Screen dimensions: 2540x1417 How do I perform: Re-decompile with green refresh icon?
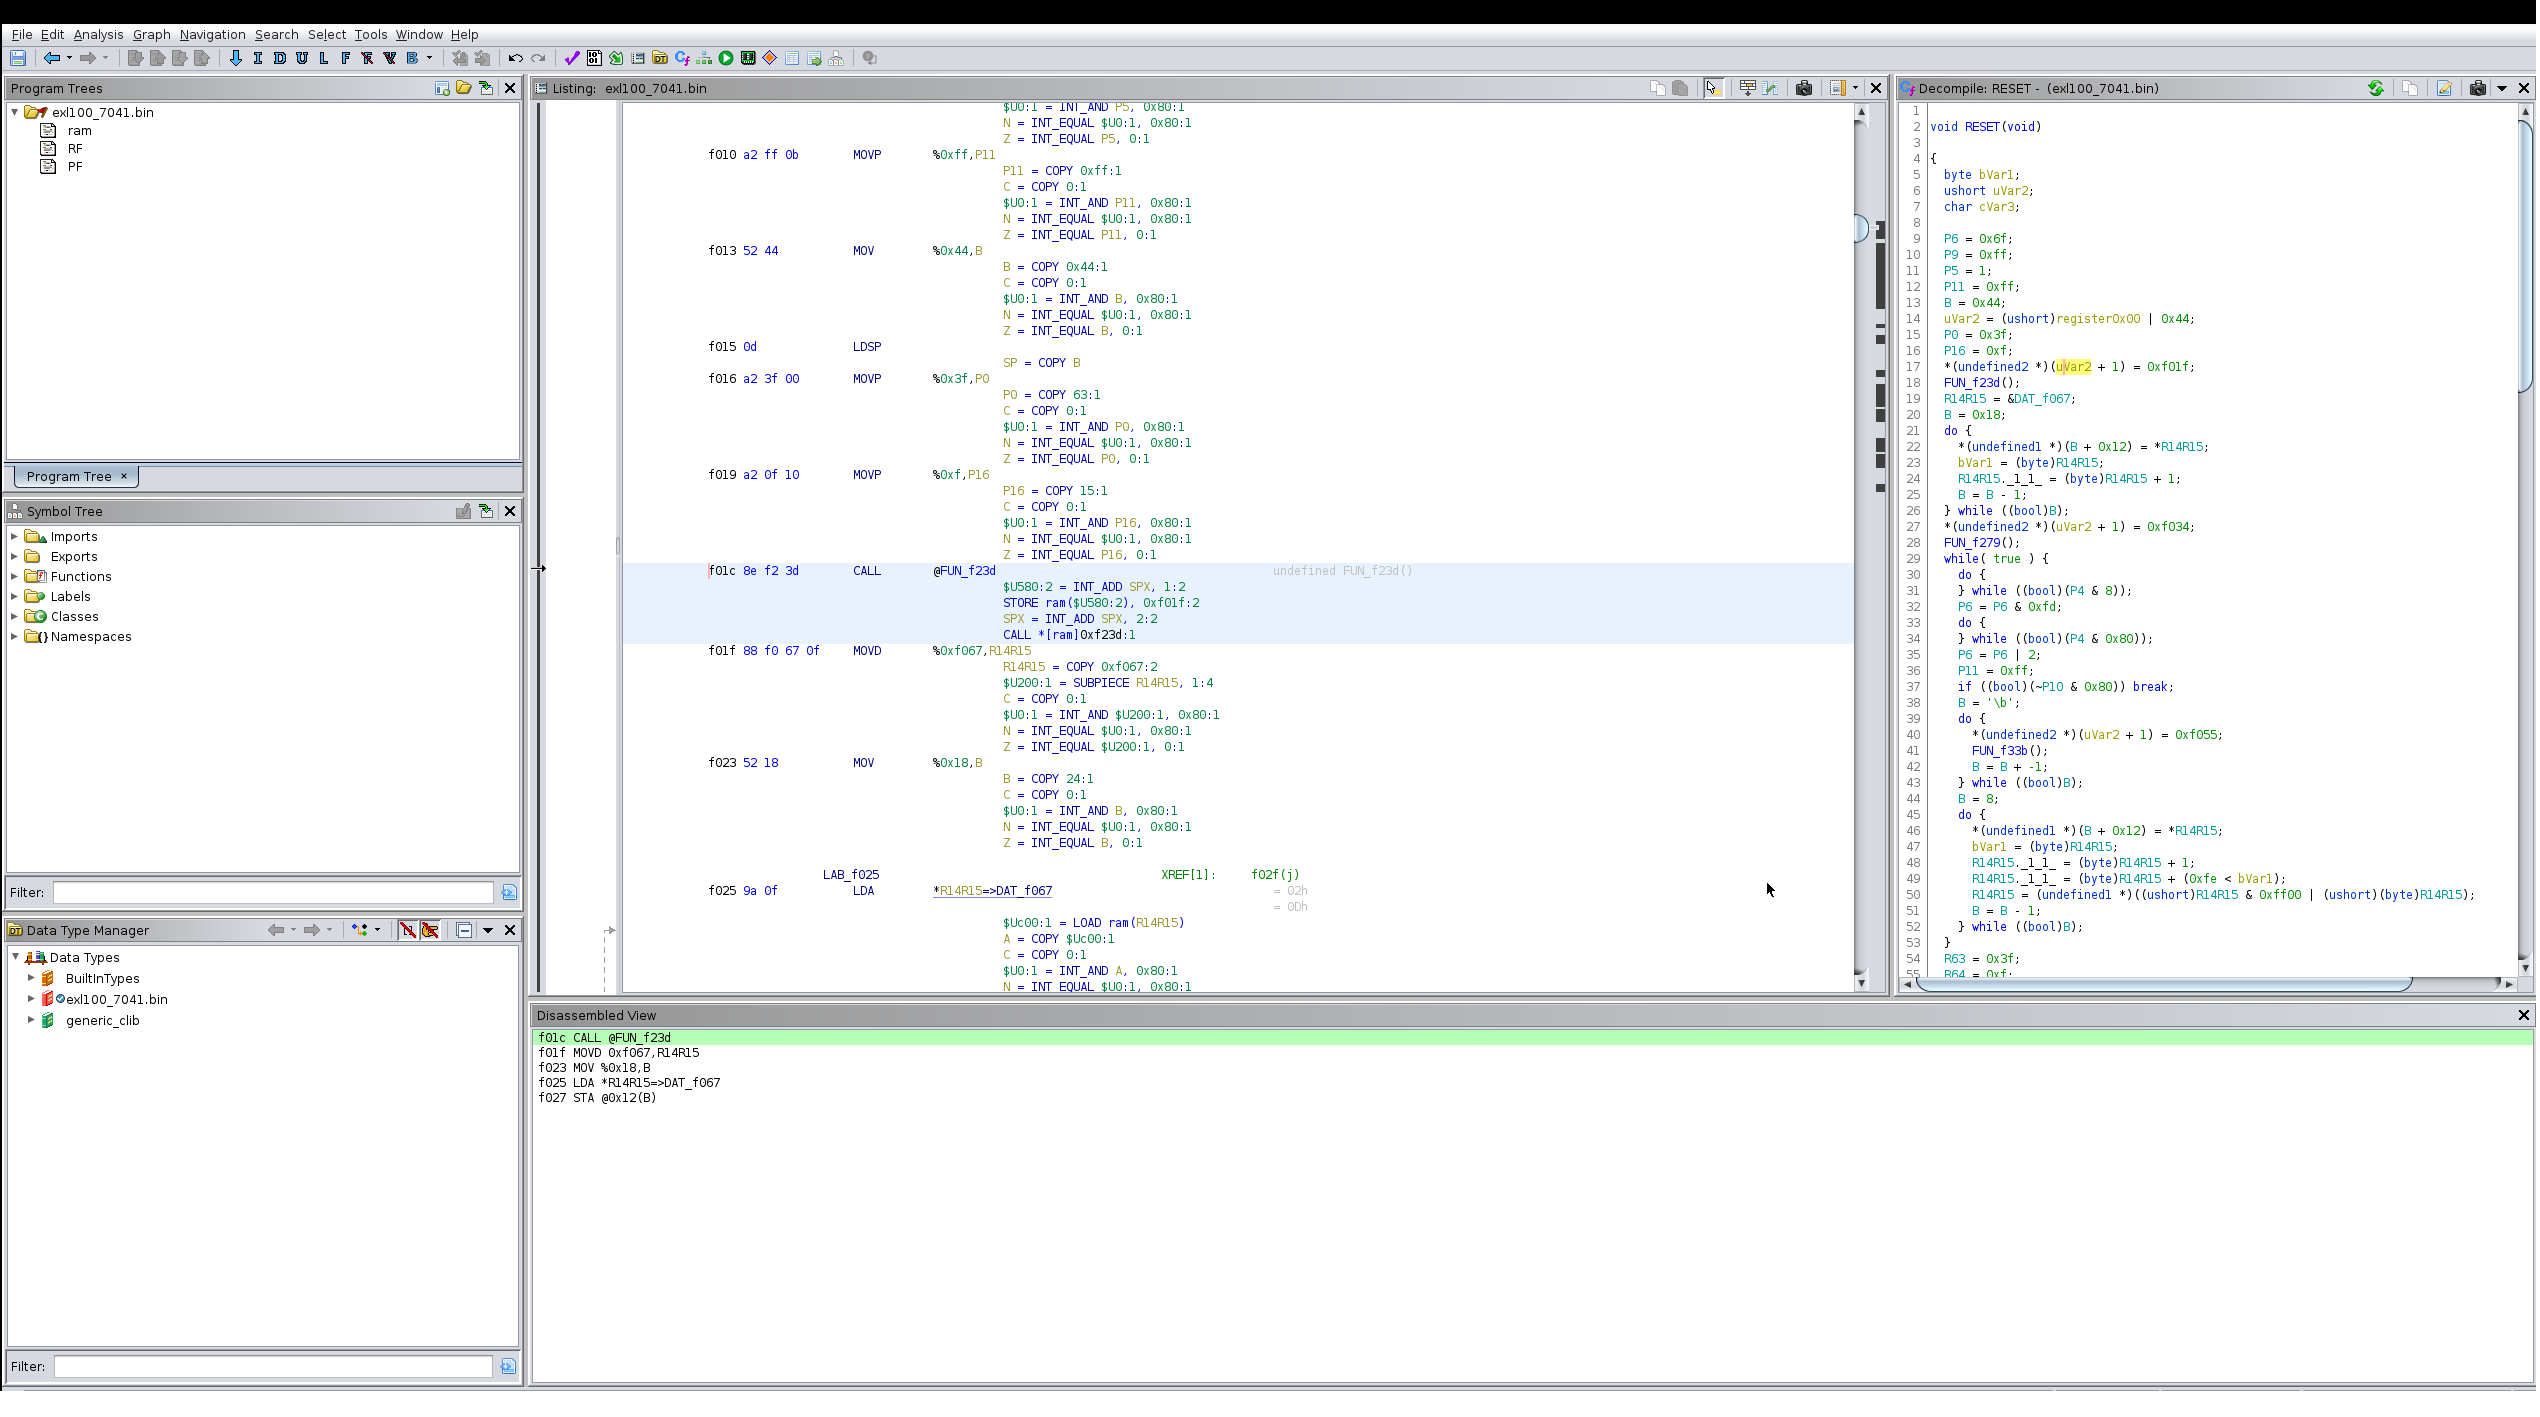(x=2376, y=88)
